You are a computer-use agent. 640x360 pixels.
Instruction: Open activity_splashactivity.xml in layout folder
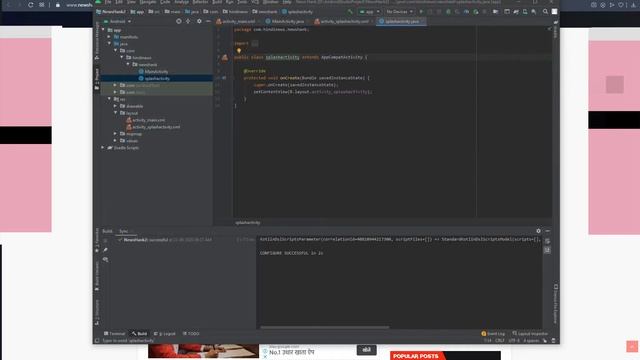click(x=153, y=127)
